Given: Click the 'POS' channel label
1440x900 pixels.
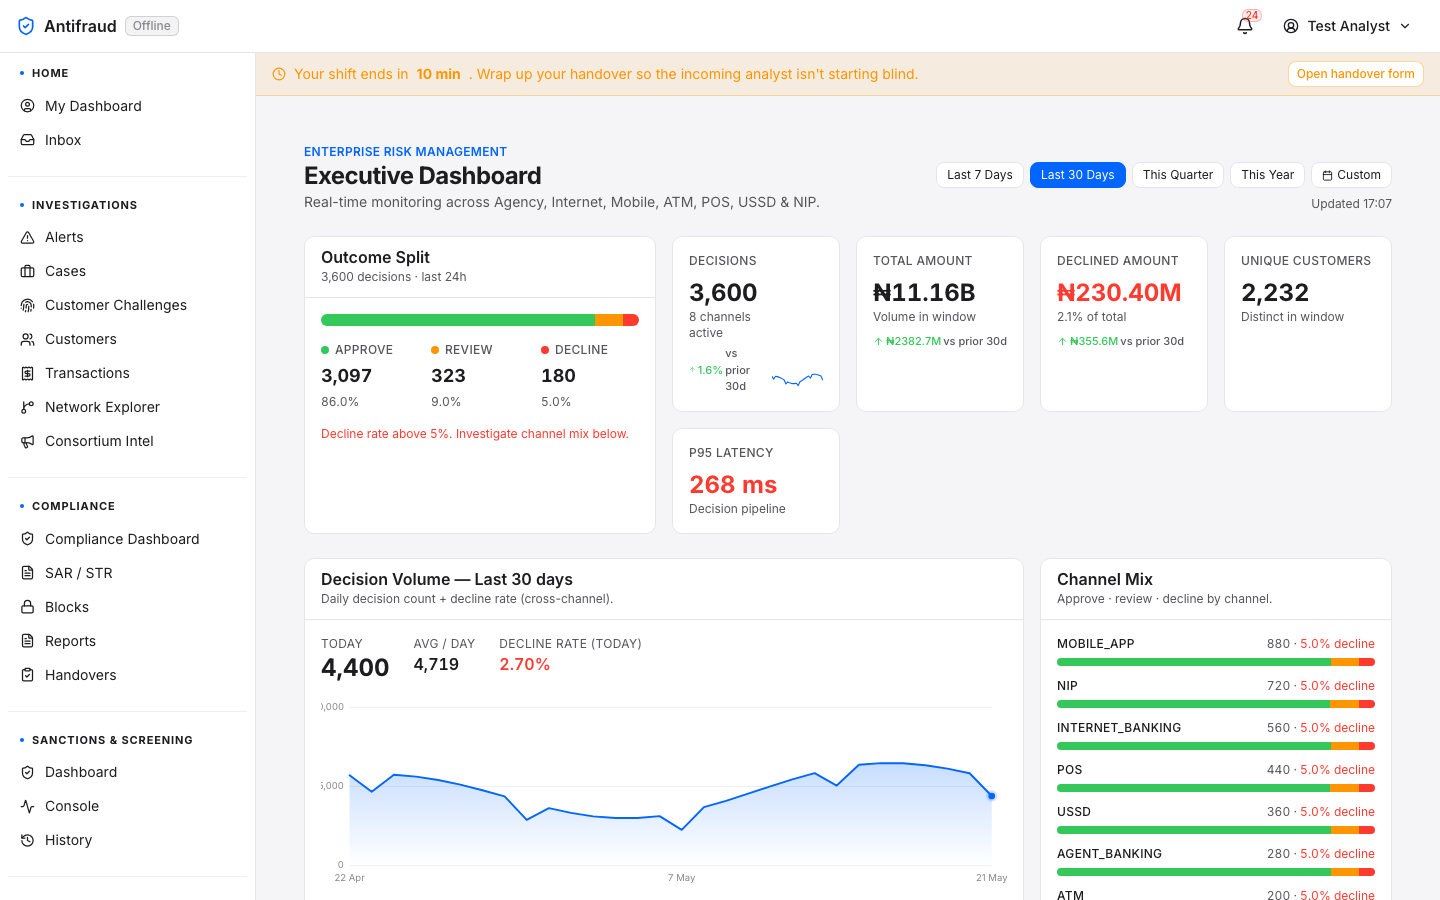Looking at the screenshot, I should [x=1070, y=770].
